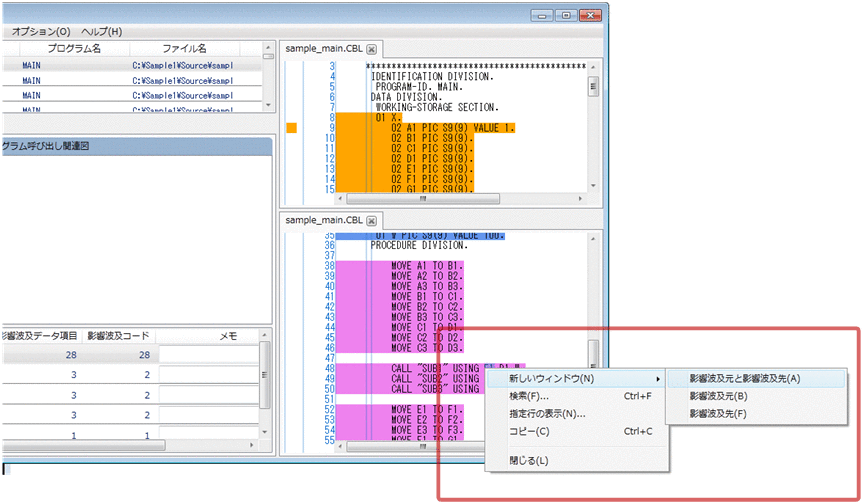The height and width of the screenshot is (504, 863).
Task: Minimize the application window
Action: coord(543,16)
